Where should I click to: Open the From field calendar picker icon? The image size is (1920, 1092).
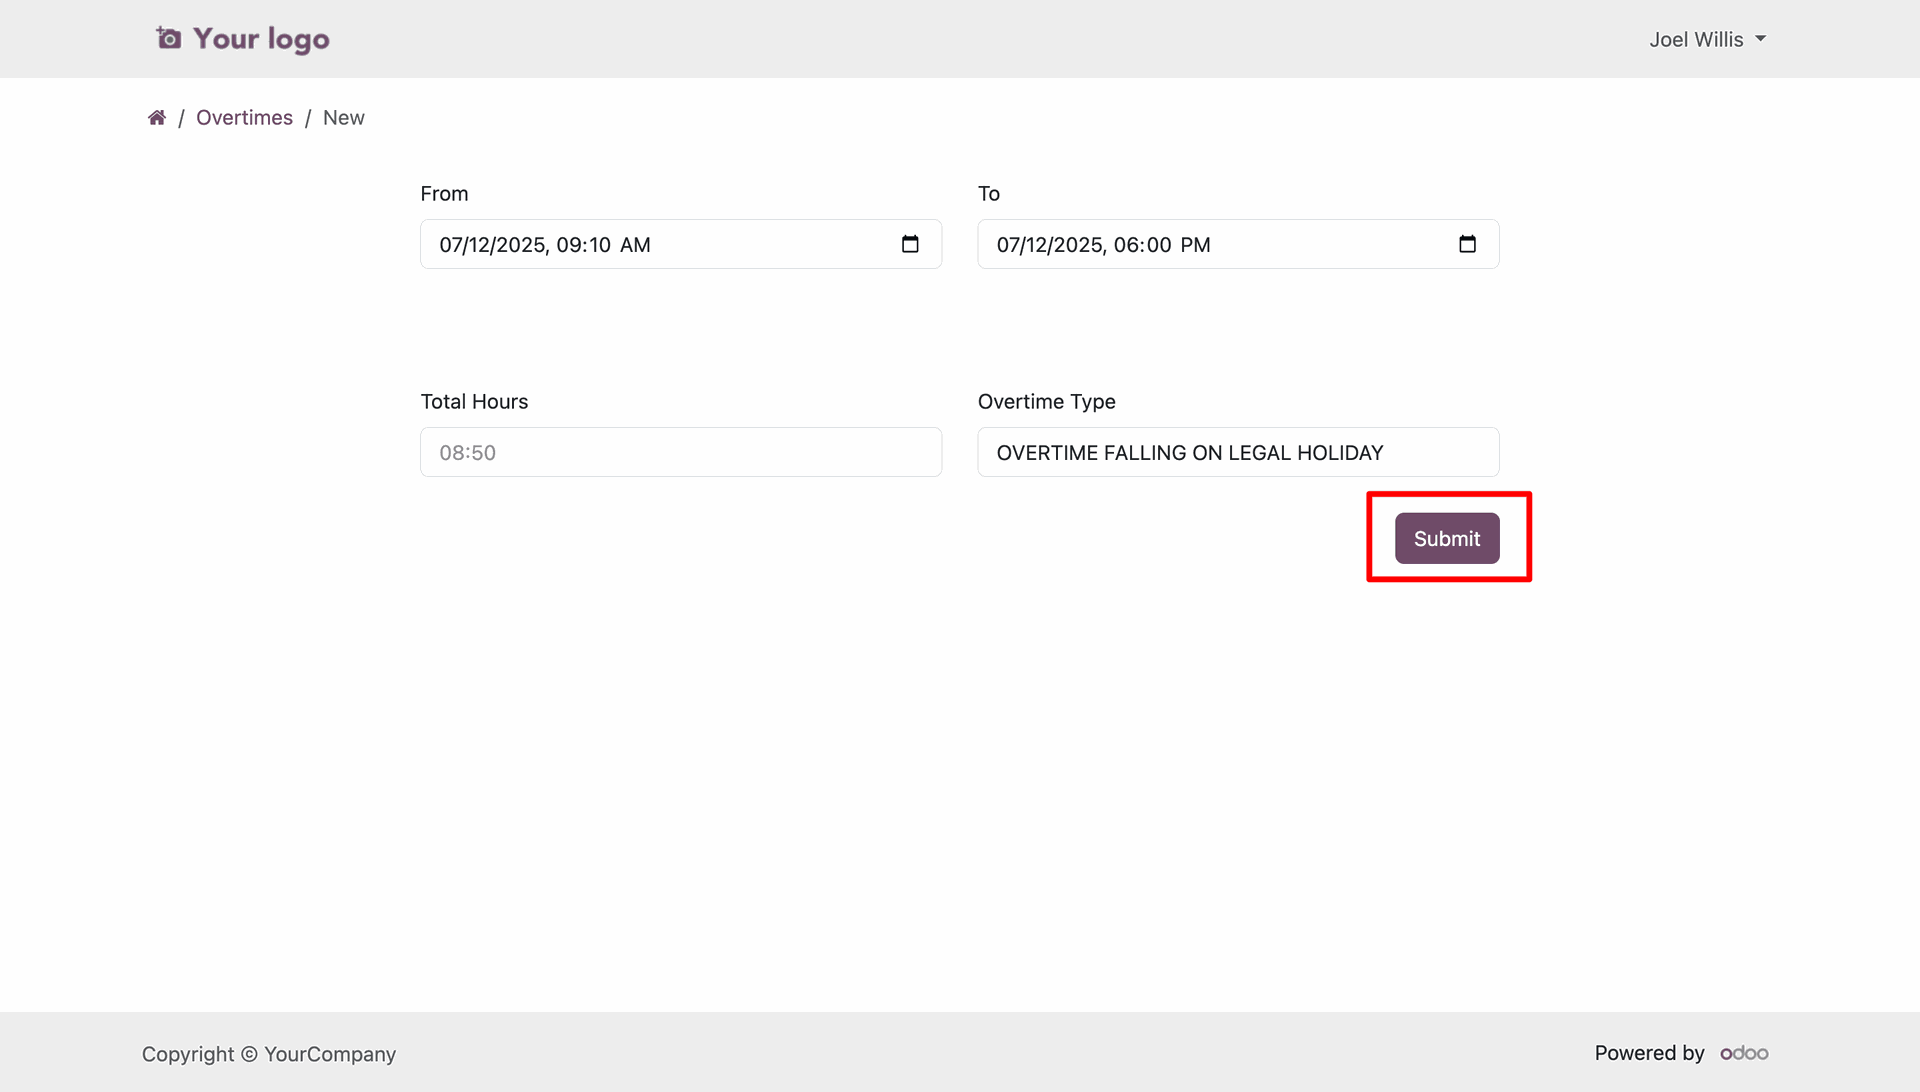click(x=910, y=244)
